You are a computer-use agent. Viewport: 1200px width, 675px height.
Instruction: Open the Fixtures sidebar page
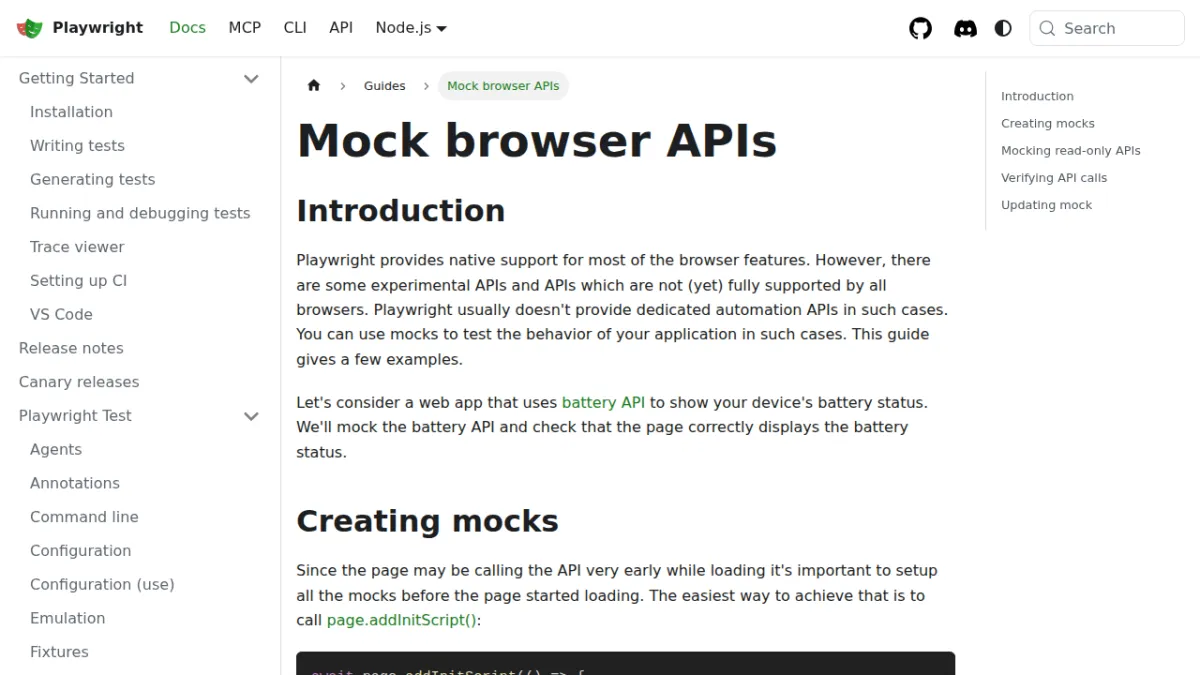coord(59,652)
